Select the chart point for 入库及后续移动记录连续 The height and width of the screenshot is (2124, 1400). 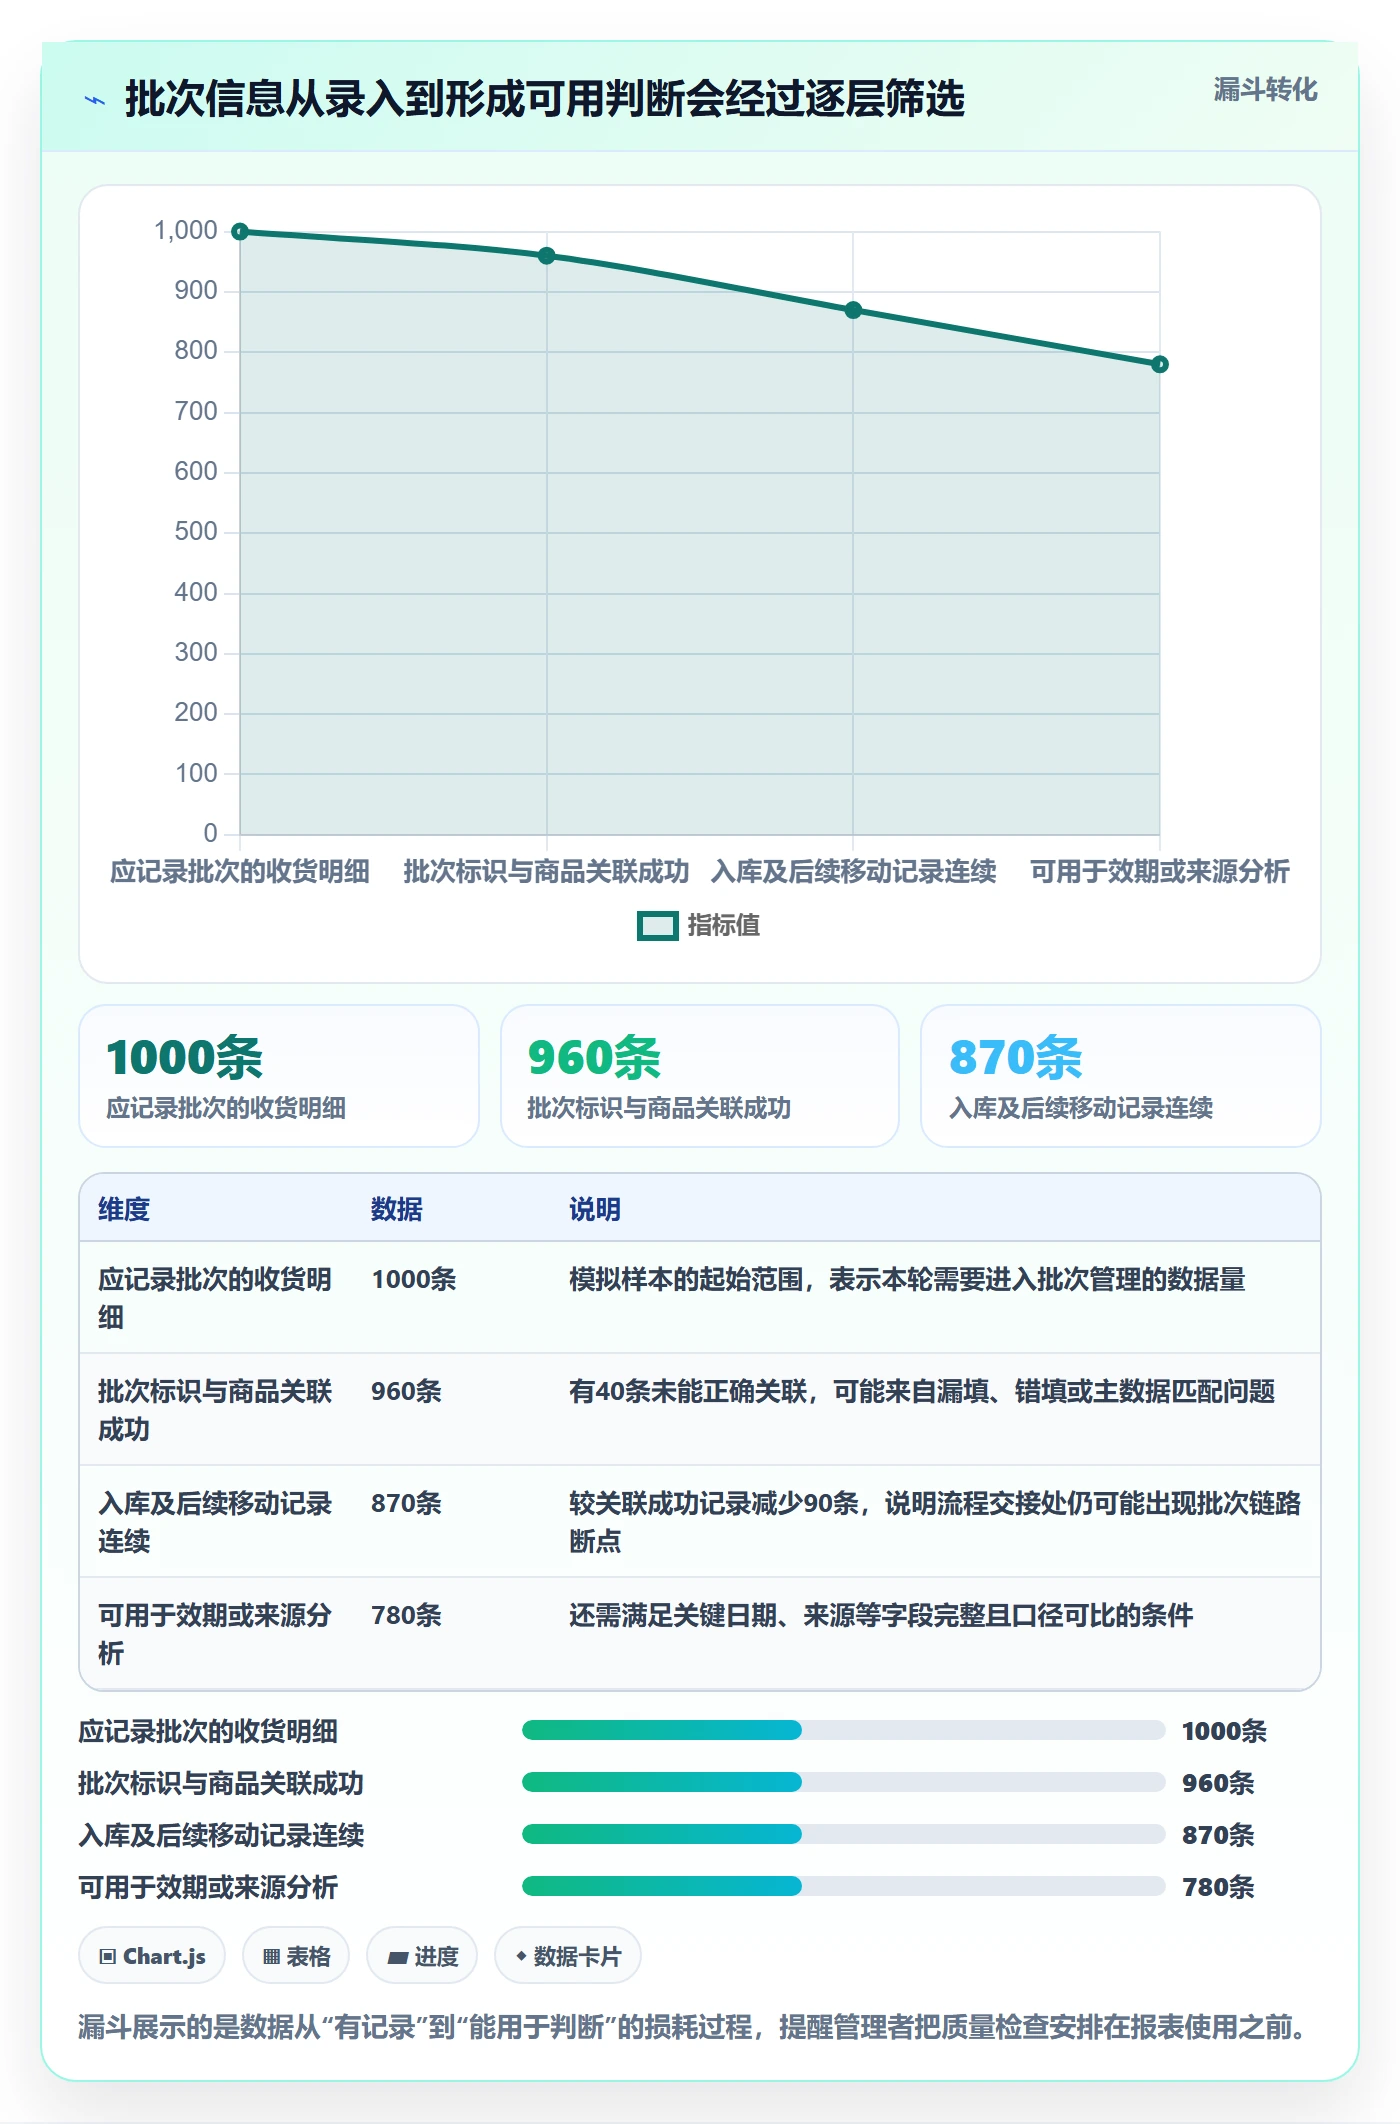click(x=853, y=310)
